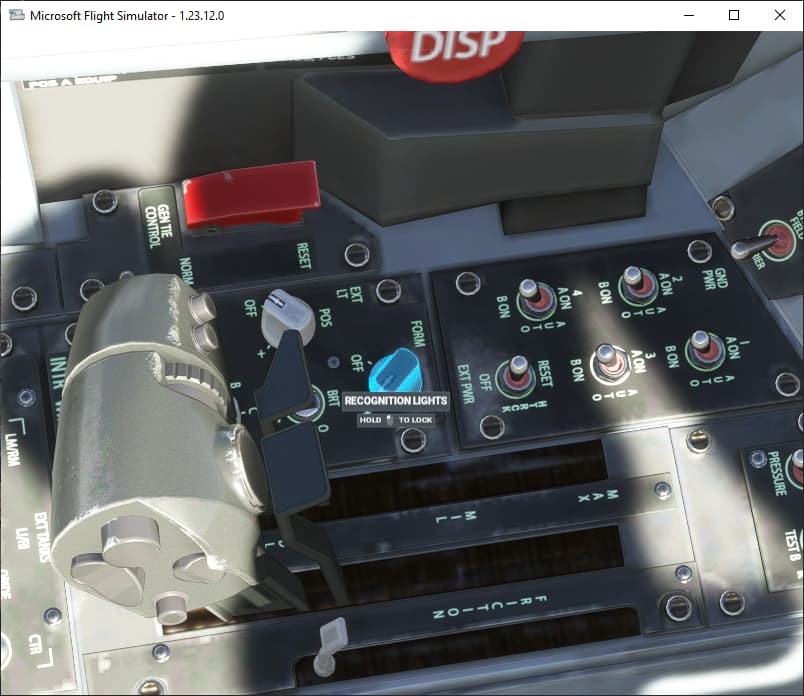Screen dimensions: 804x696
Task: Minimize the Flight Simulator window
Action: [689, 15]
